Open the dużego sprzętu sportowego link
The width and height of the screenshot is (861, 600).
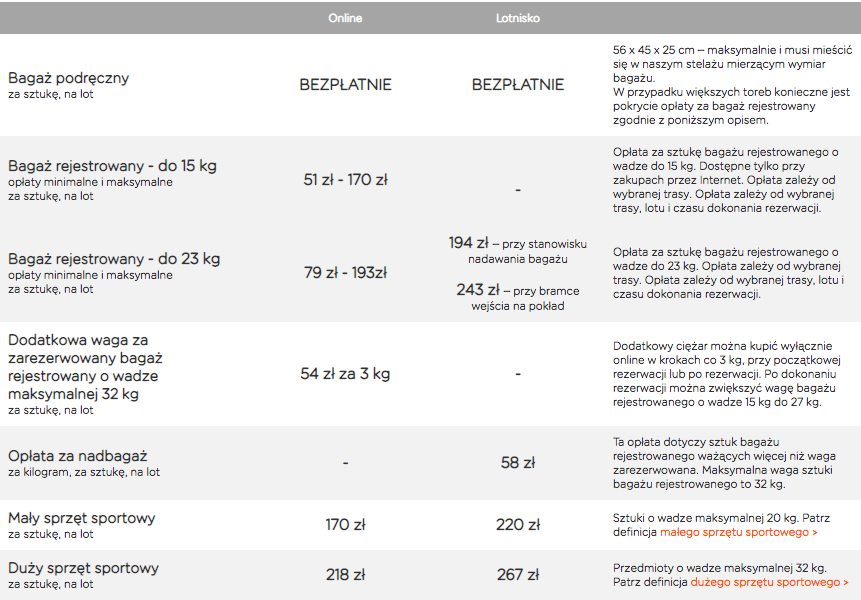coord(769,582)
